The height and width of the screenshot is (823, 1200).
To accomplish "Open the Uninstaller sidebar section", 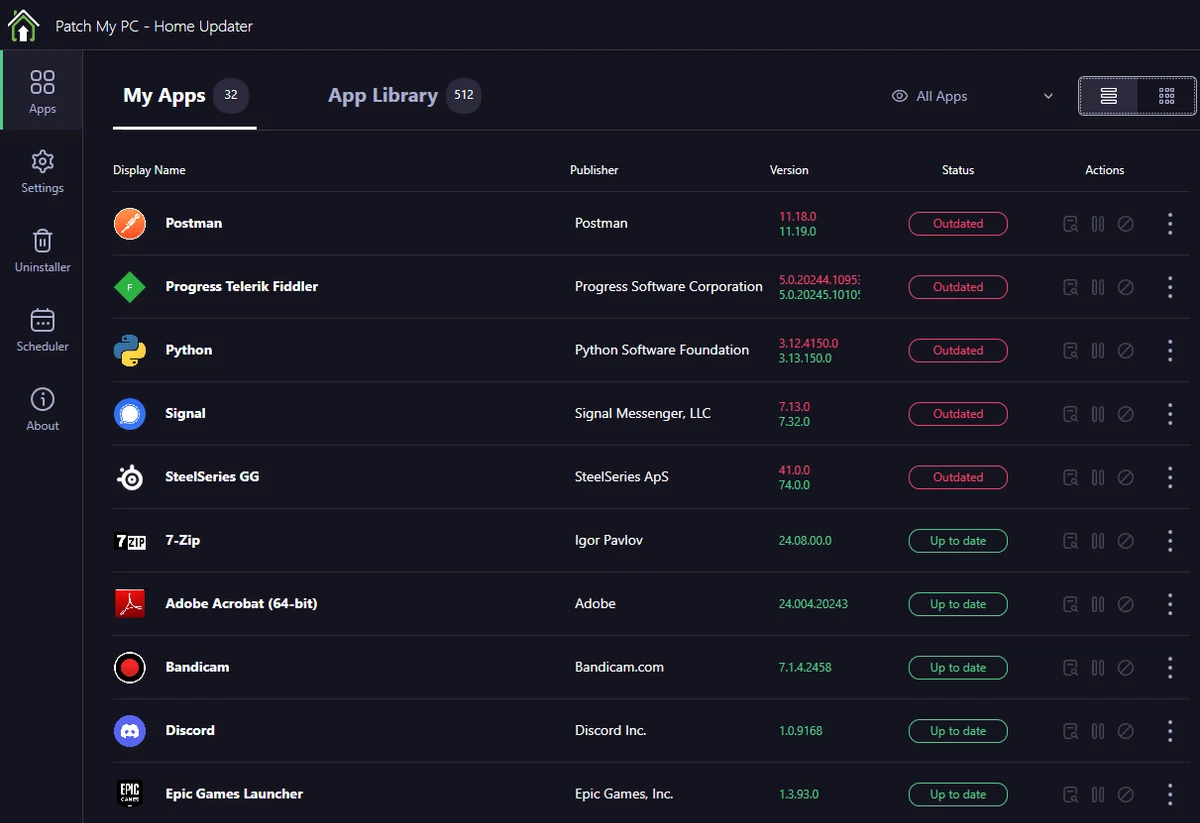I will point(42,251).
